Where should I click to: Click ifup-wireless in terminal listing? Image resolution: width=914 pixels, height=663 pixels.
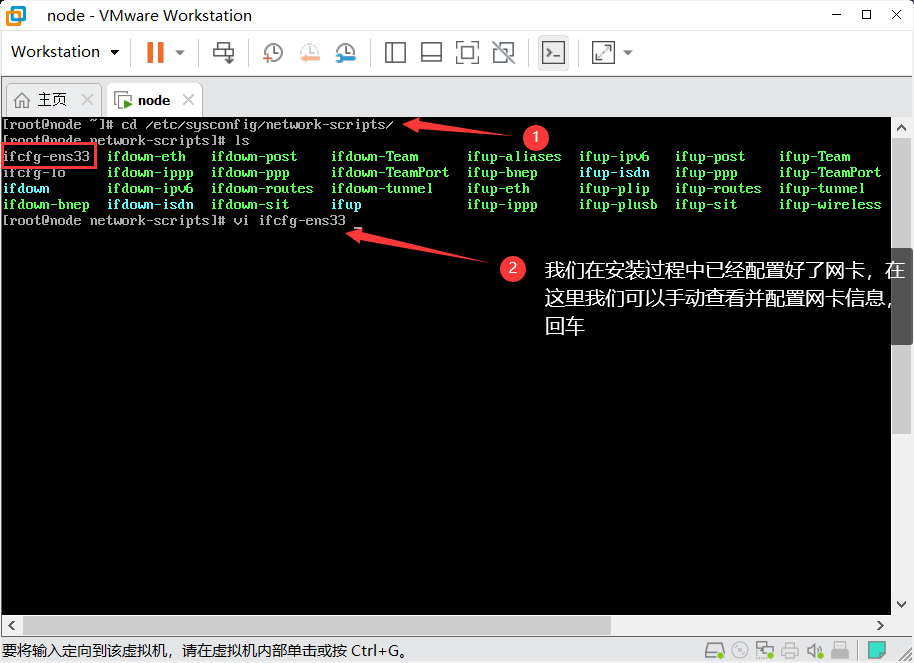coord(830,205)
